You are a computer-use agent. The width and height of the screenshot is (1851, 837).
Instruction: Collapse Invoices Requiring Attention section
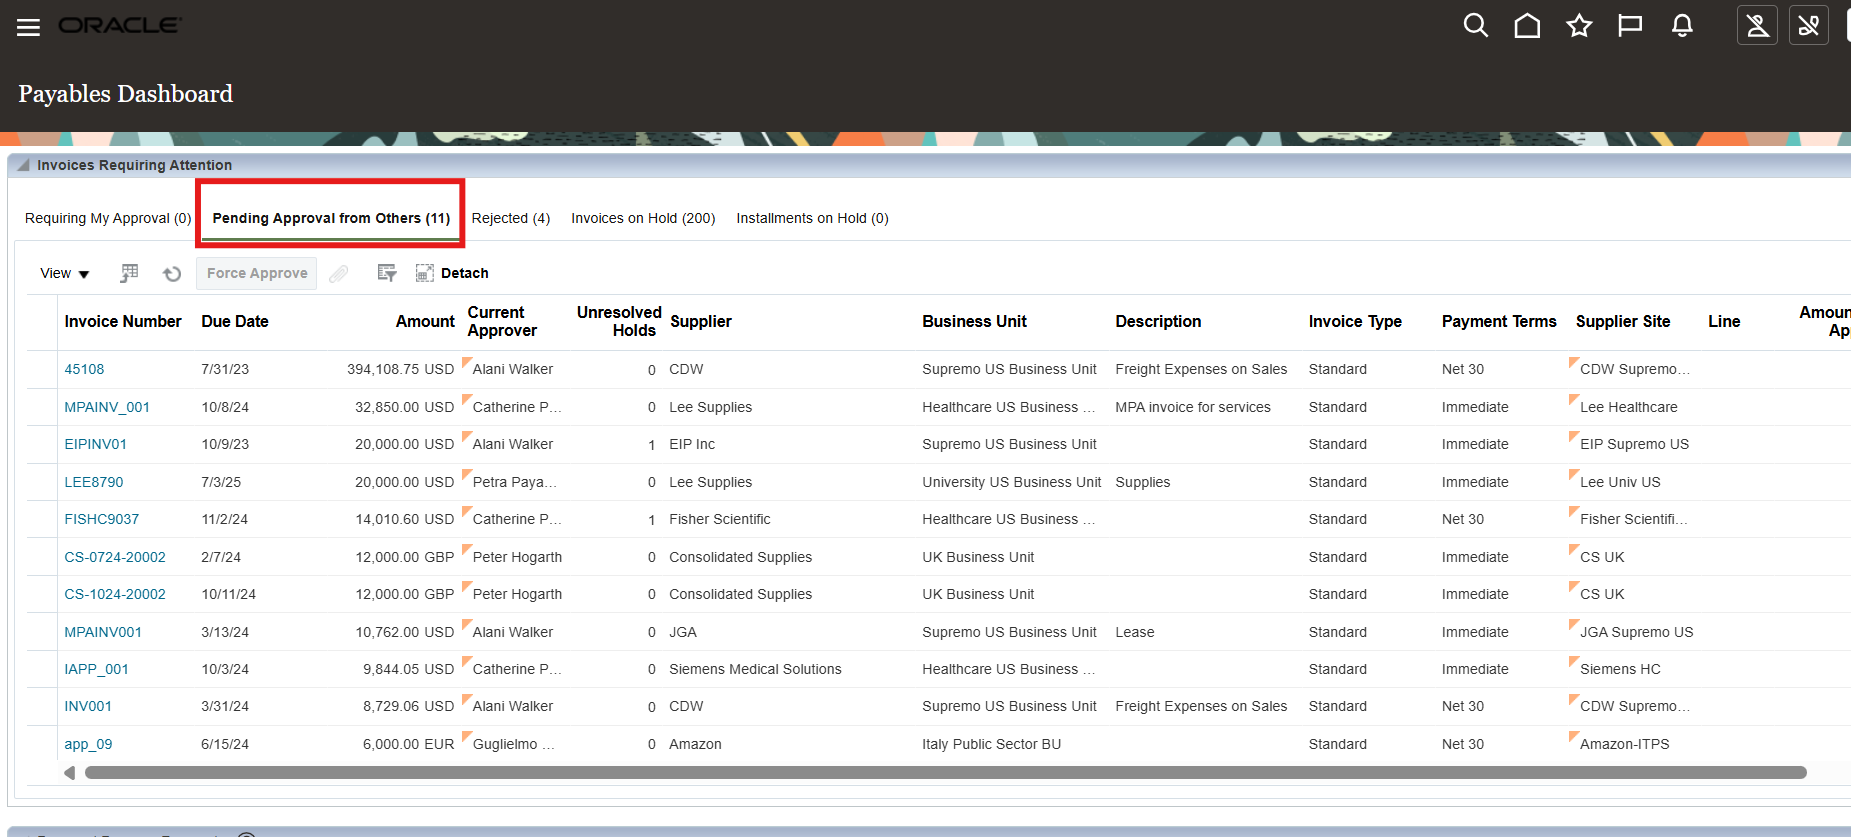pyautogui.click(x=23, y=165)
